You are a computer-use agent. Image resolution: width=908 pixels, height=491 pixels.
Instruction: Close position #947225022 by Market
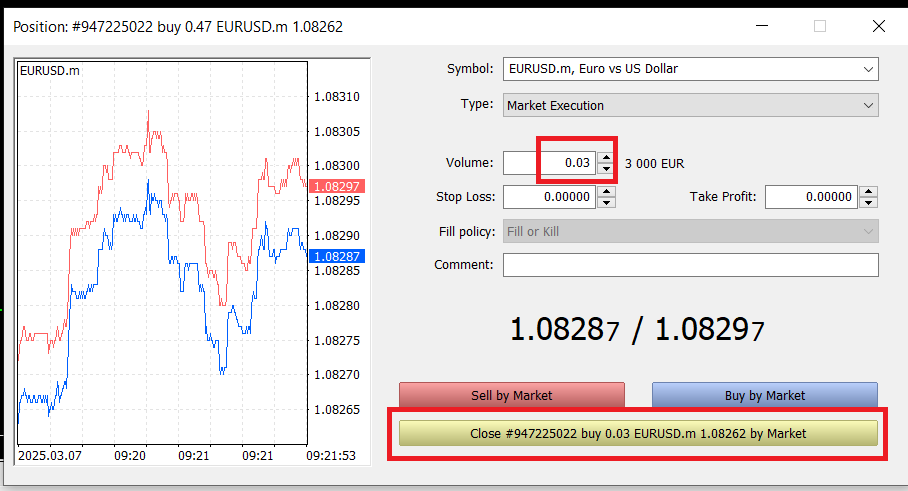[638, 433]
